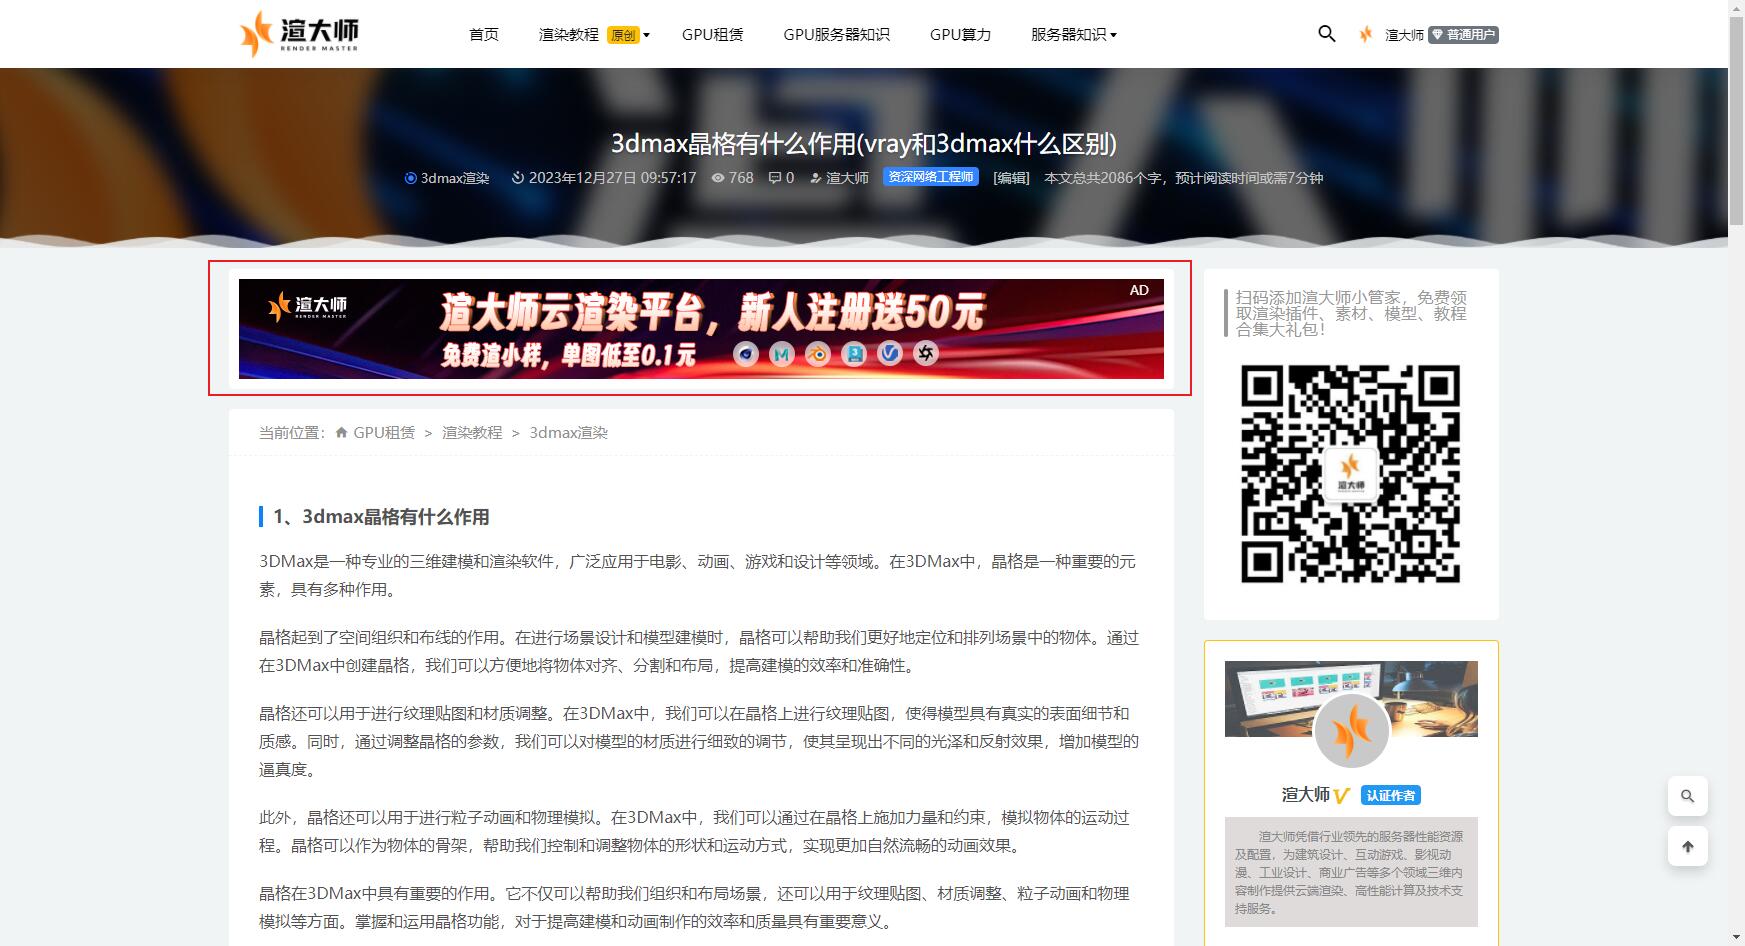Click the 普通用户 user badge
This screenshot has width=1745, height=946.
coord(1463,35)
